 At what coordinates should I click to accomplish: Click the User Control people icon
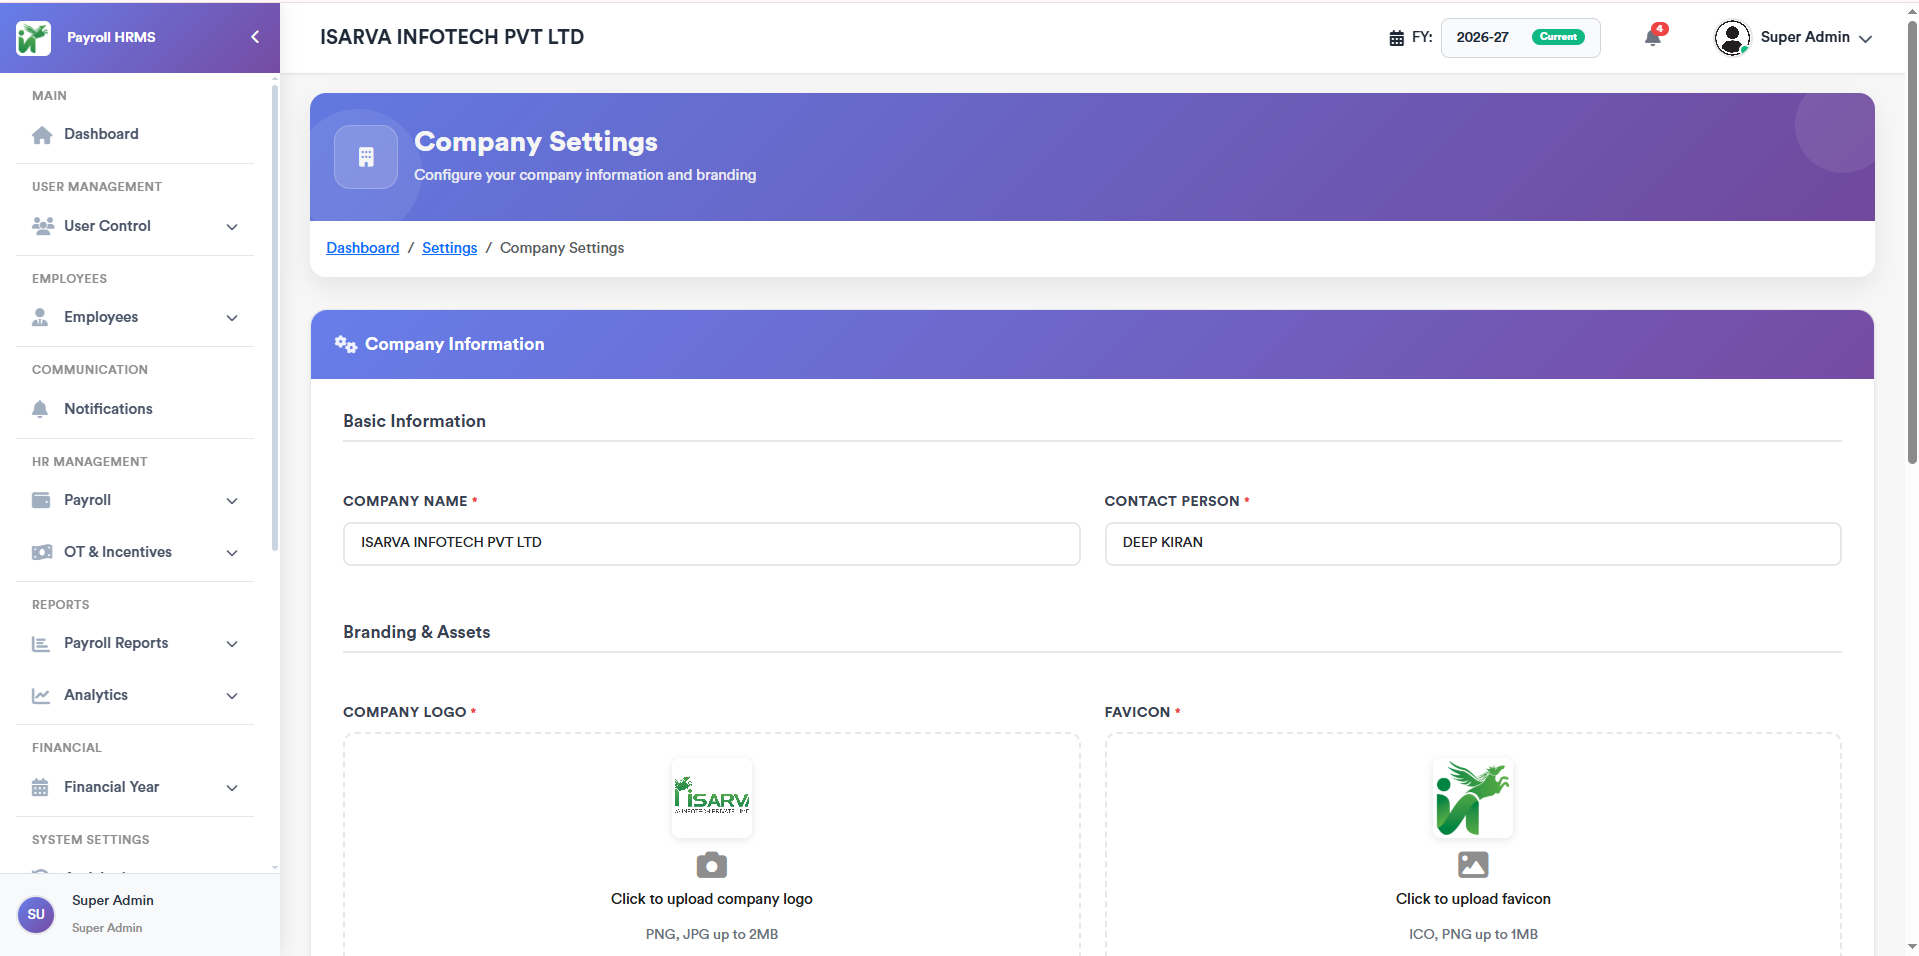pyautogui.click(x=42, y=226)
